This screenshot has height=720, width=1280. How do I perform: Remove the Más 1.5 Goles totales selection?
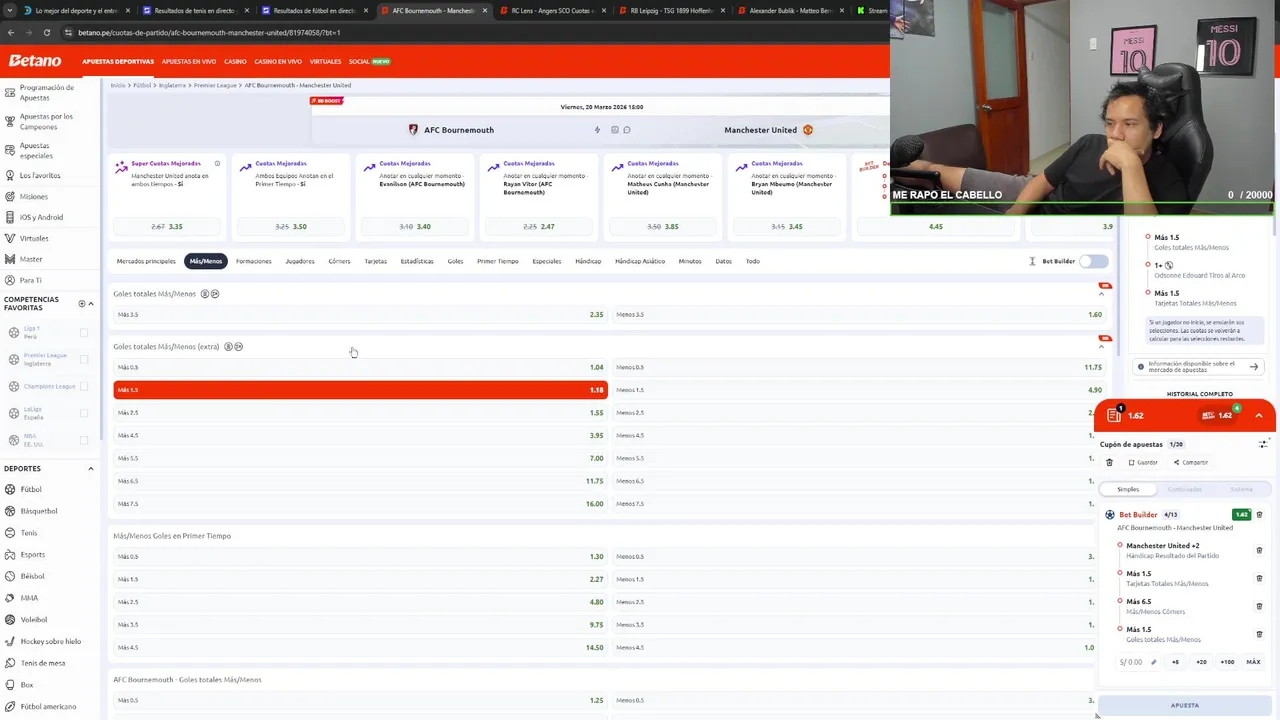click(x=1259, y=634)
